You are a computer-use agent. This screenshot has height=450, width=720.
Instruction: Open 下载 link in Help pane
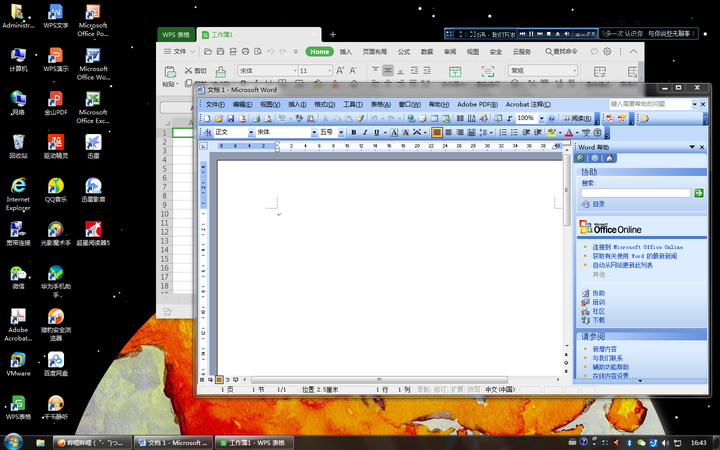tap(598, 320)
